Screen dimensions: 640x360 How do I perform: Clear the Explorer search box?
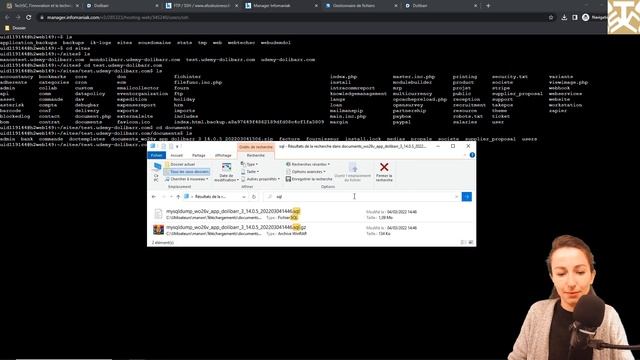pyautogui.click(x=456, y=197)
